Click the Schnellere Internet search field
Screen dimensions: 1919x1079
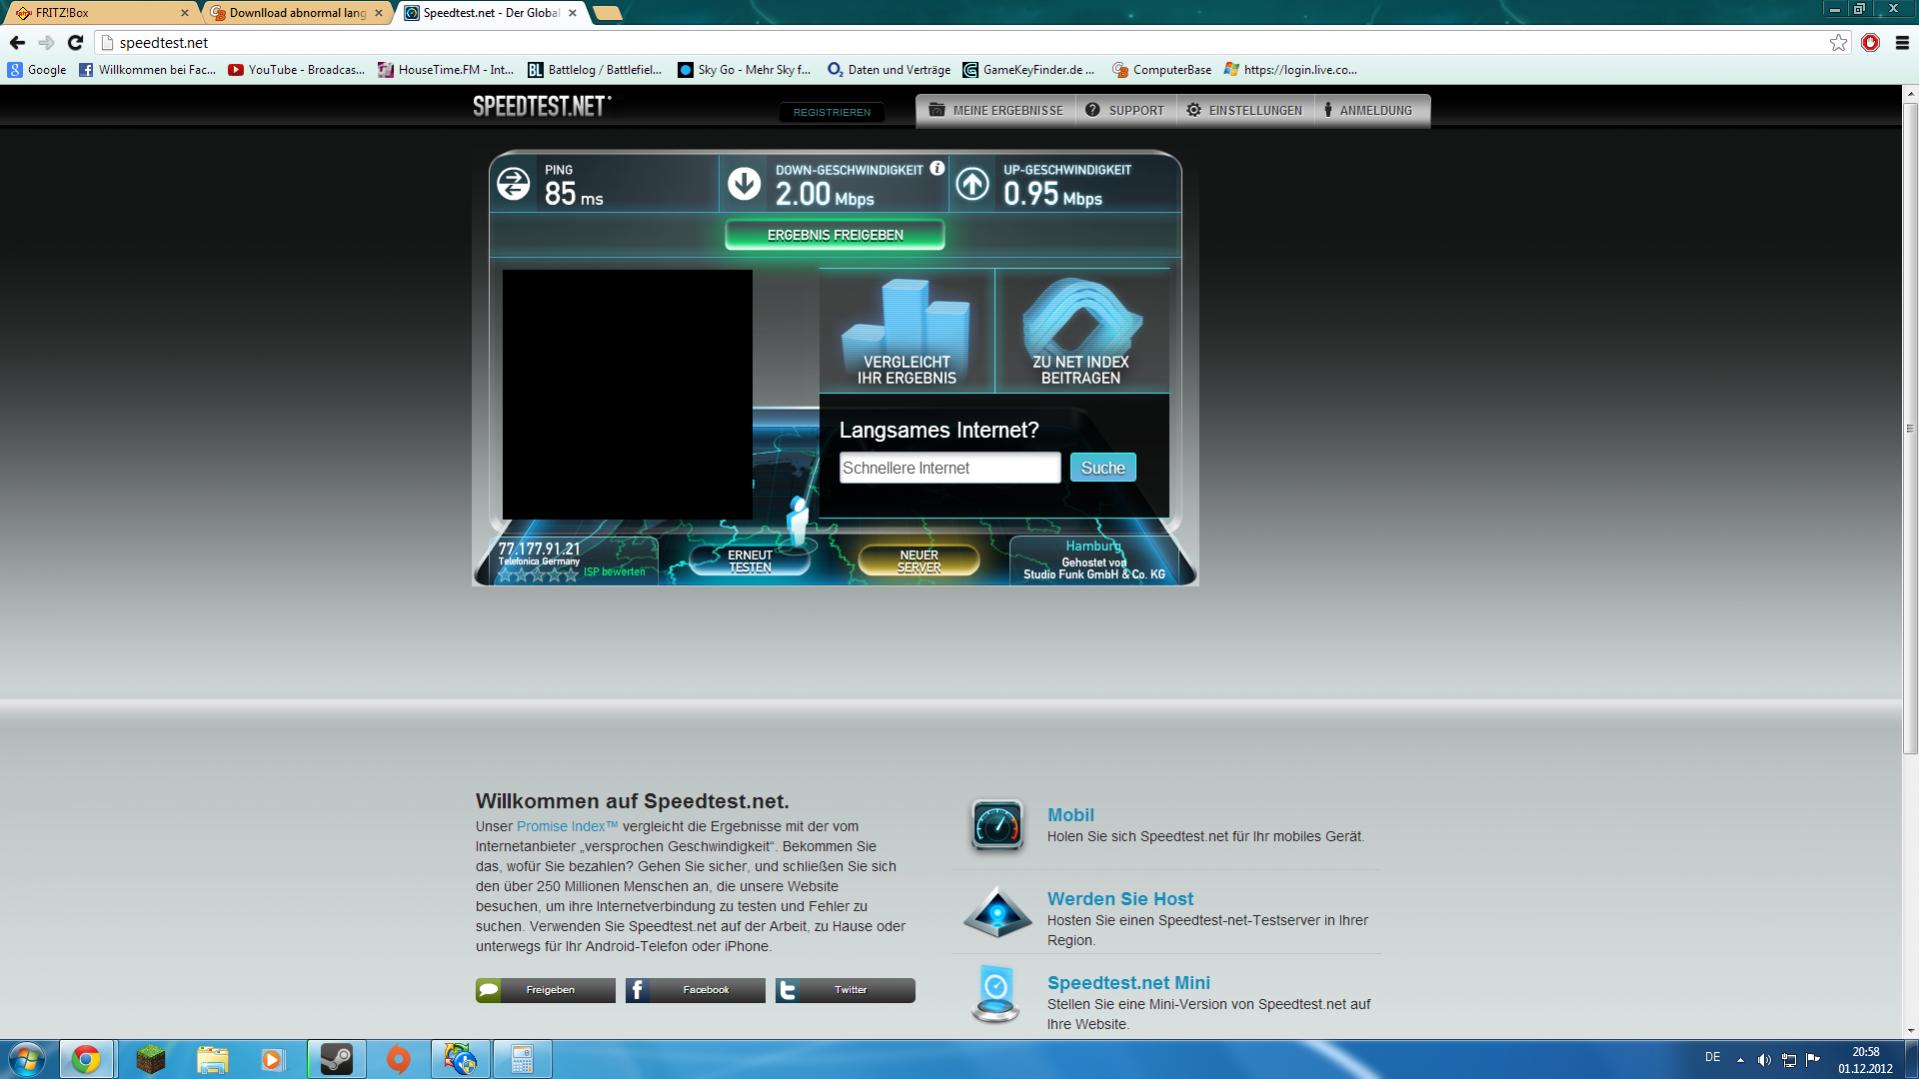(950, 468)
